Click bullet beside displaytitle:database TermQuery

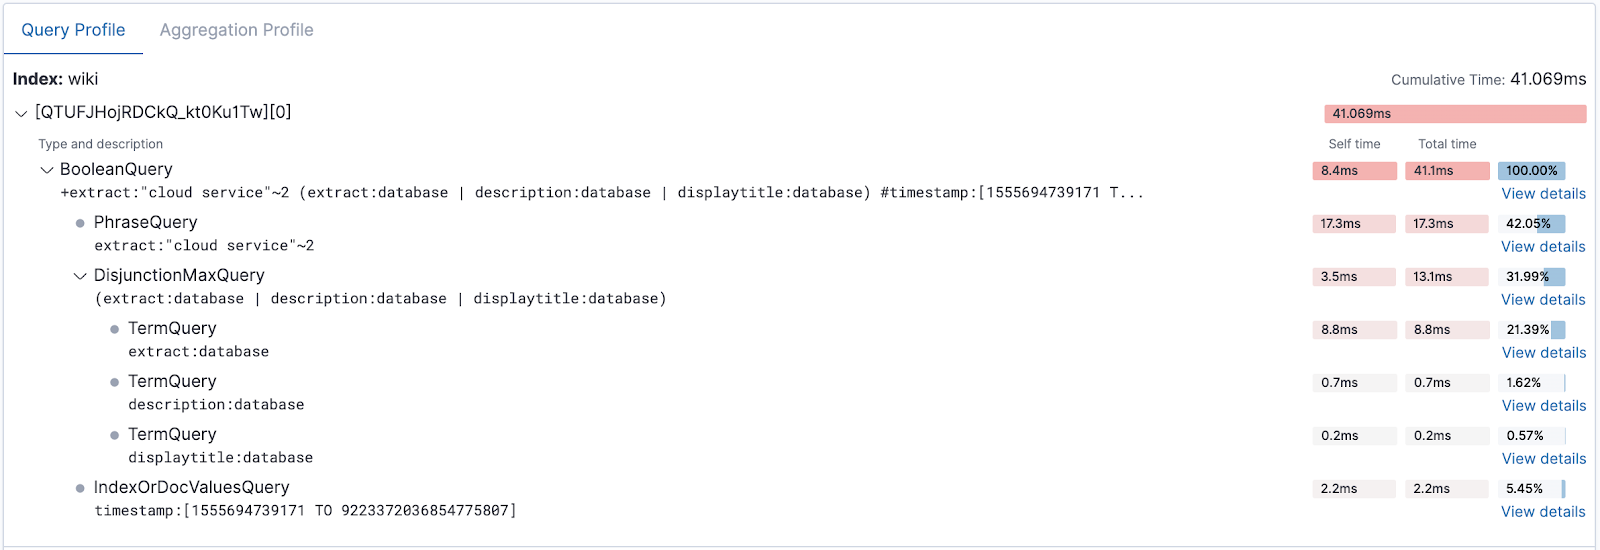coord(114,435)
